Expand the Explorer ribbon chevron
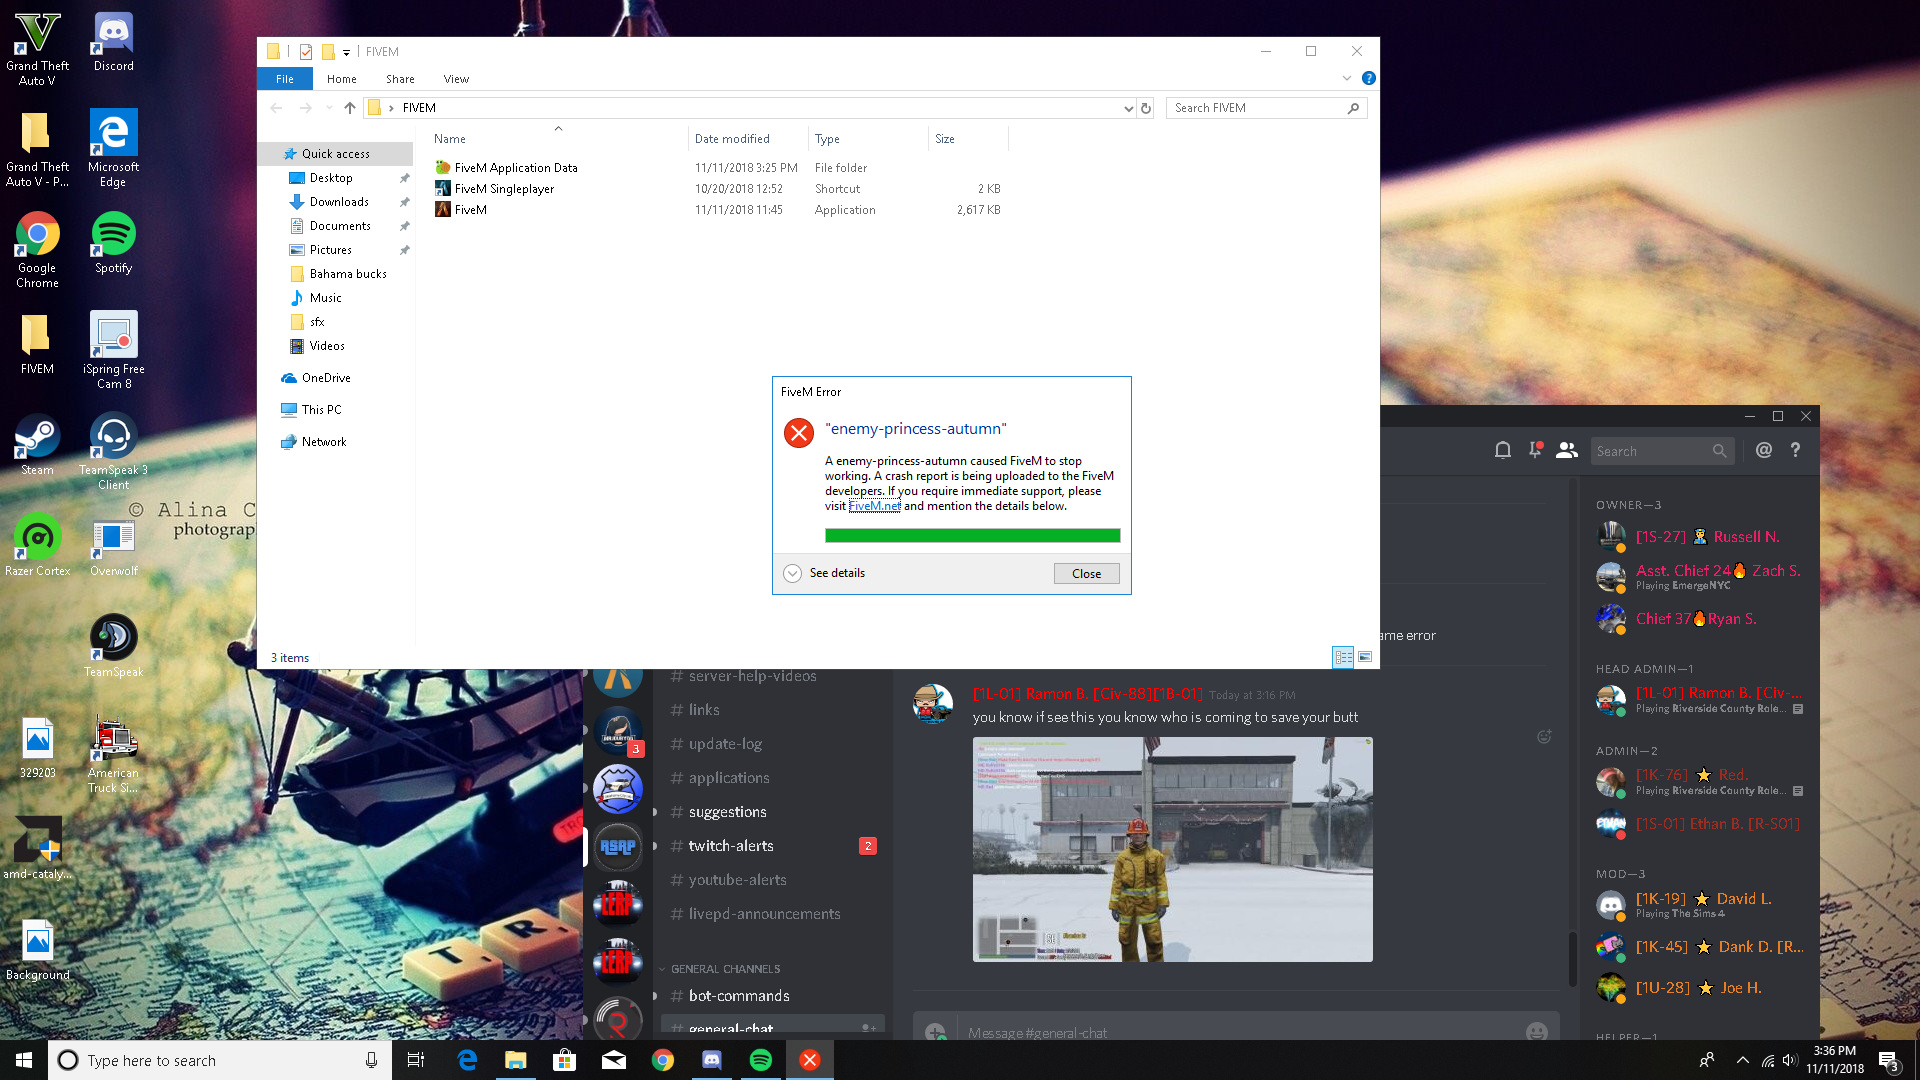 pyautogui.click(x=1347, y=78)
